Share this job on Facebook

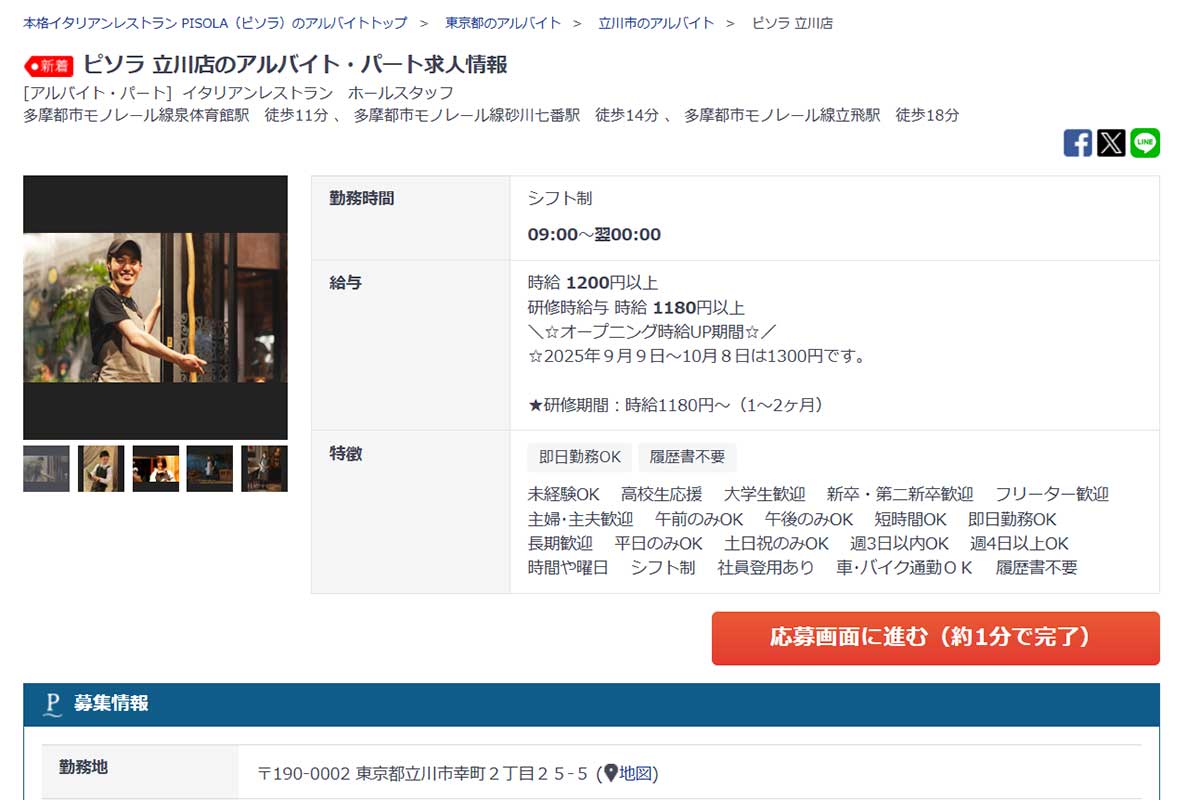tap(1077, 143)
